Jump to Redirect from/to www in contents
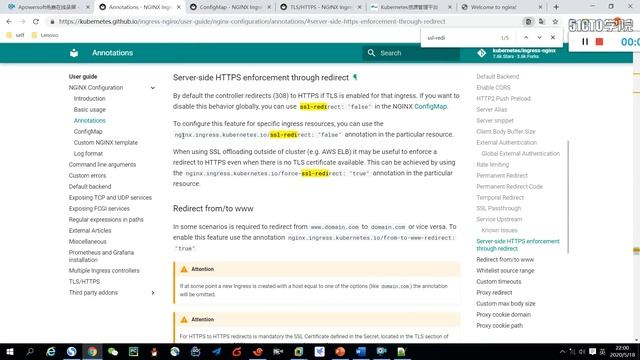The width and height of the screenshot is (640, 360). pyautogui.click(x=505, y=260)
